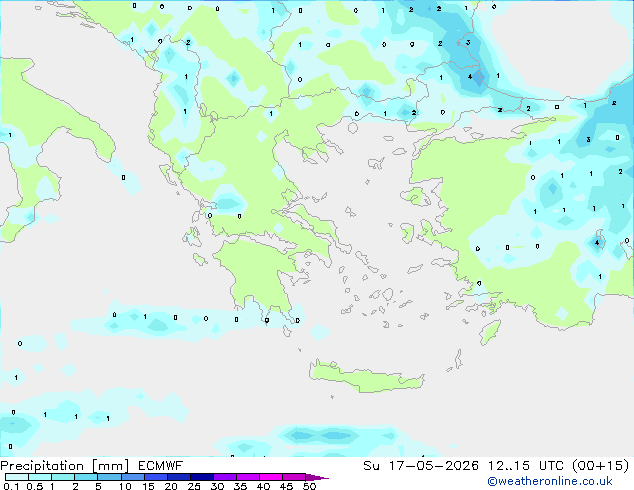Screen dimensions: 634x490
Task: Click the "12..15 UTC" time text
Action: tap(526, 466)
